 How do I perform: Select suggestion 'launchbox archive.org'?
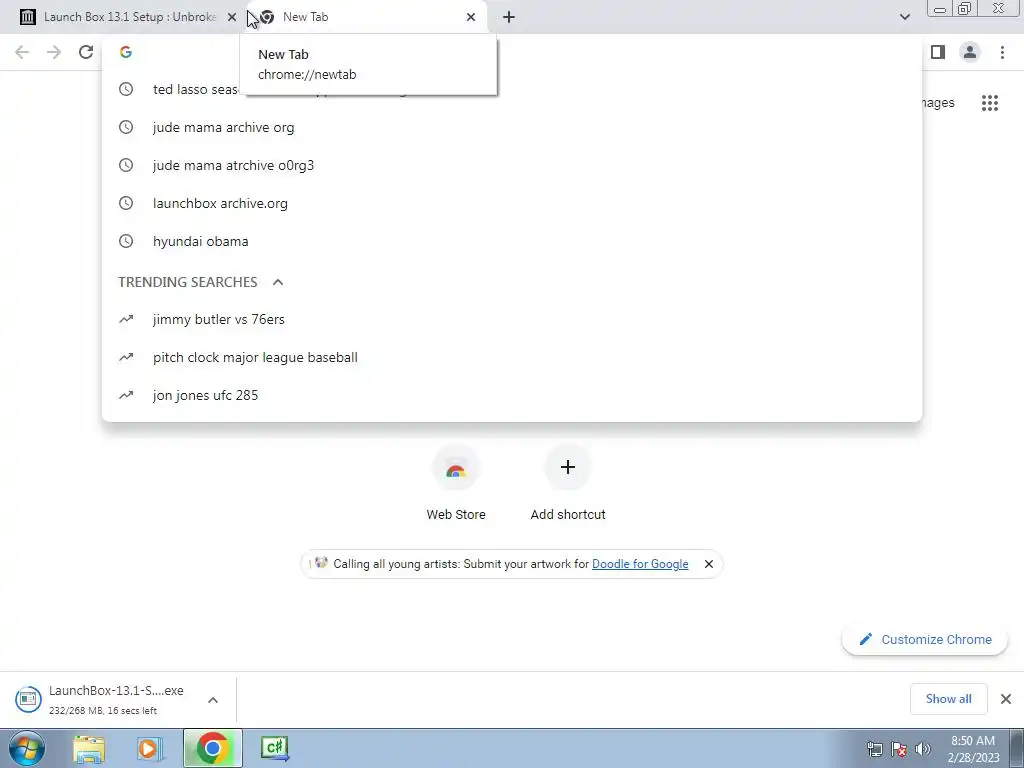point(512,203)
